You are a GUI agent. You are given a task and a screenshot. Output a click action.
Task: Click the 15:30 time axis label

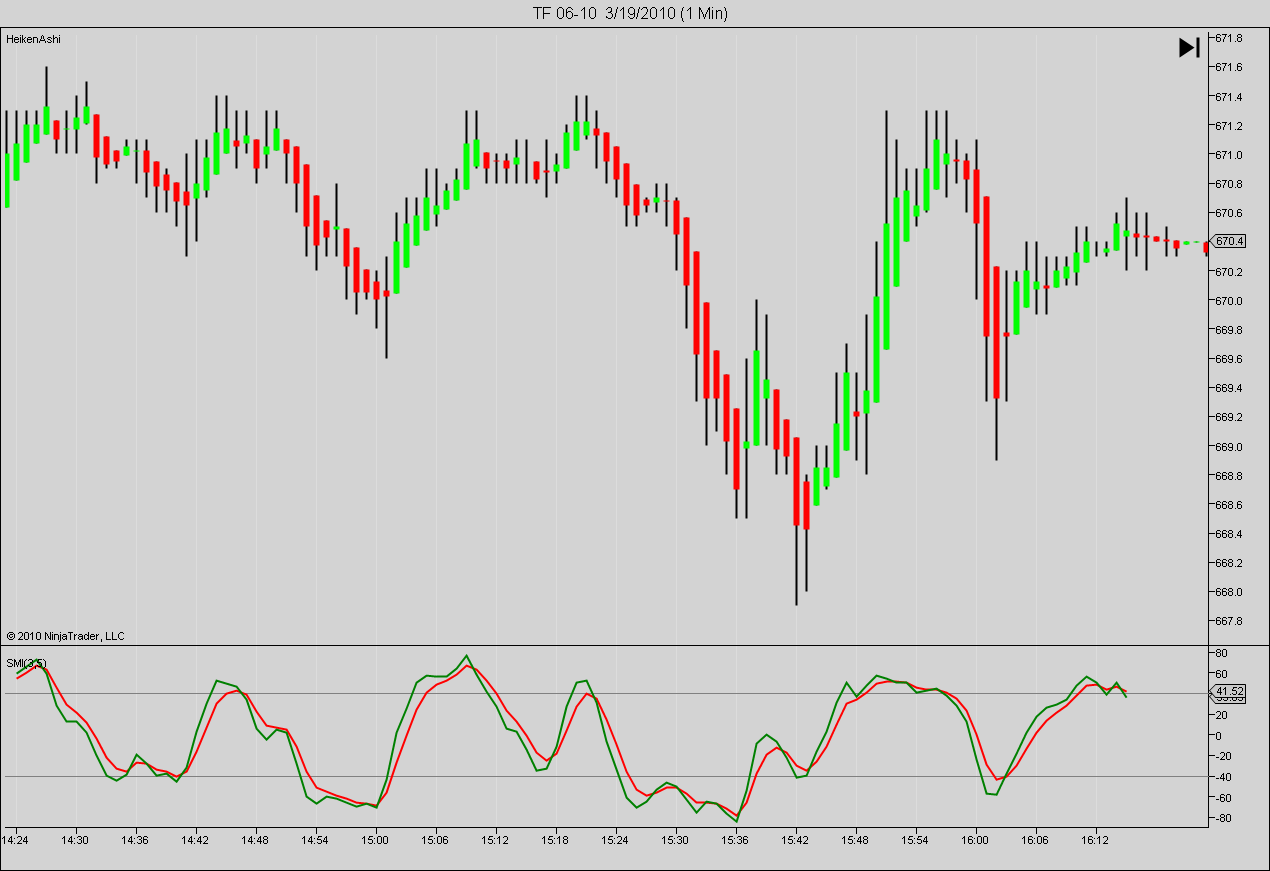click(x=676, y=840)
